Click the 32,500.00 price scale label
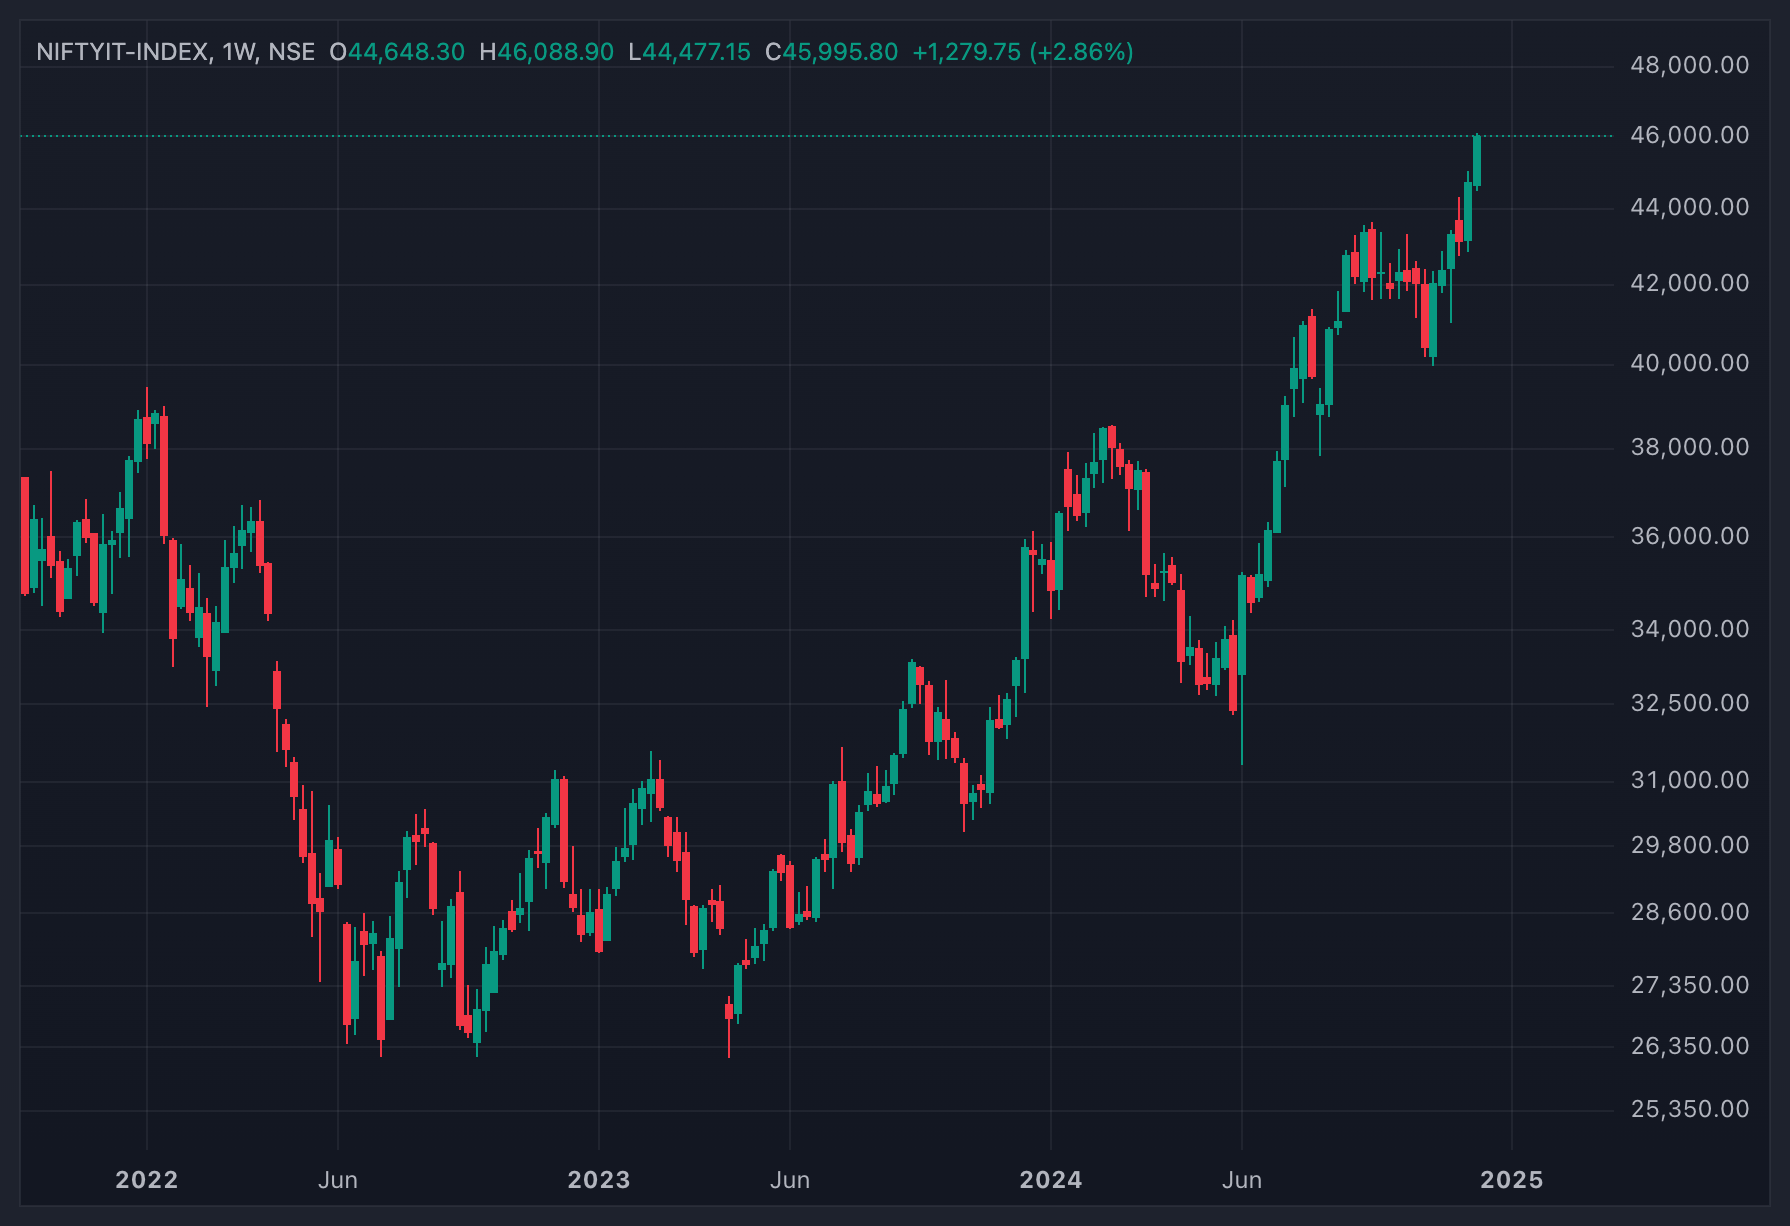This screenshot has width=1790, height=1226. click(x=1690, y=703)
